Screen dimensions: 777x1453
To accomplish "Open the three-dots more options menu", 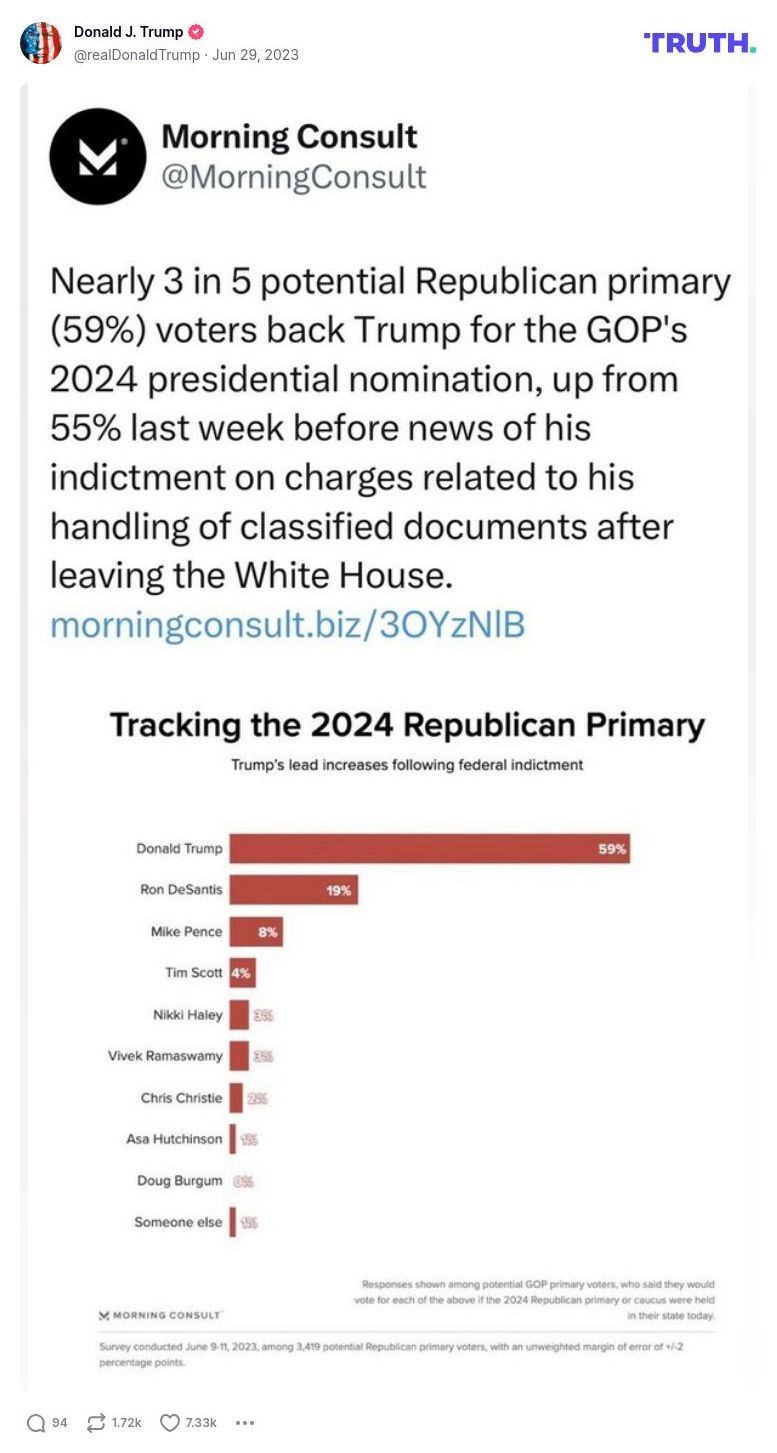I will pyautogui.click(x=245, y=1422).
